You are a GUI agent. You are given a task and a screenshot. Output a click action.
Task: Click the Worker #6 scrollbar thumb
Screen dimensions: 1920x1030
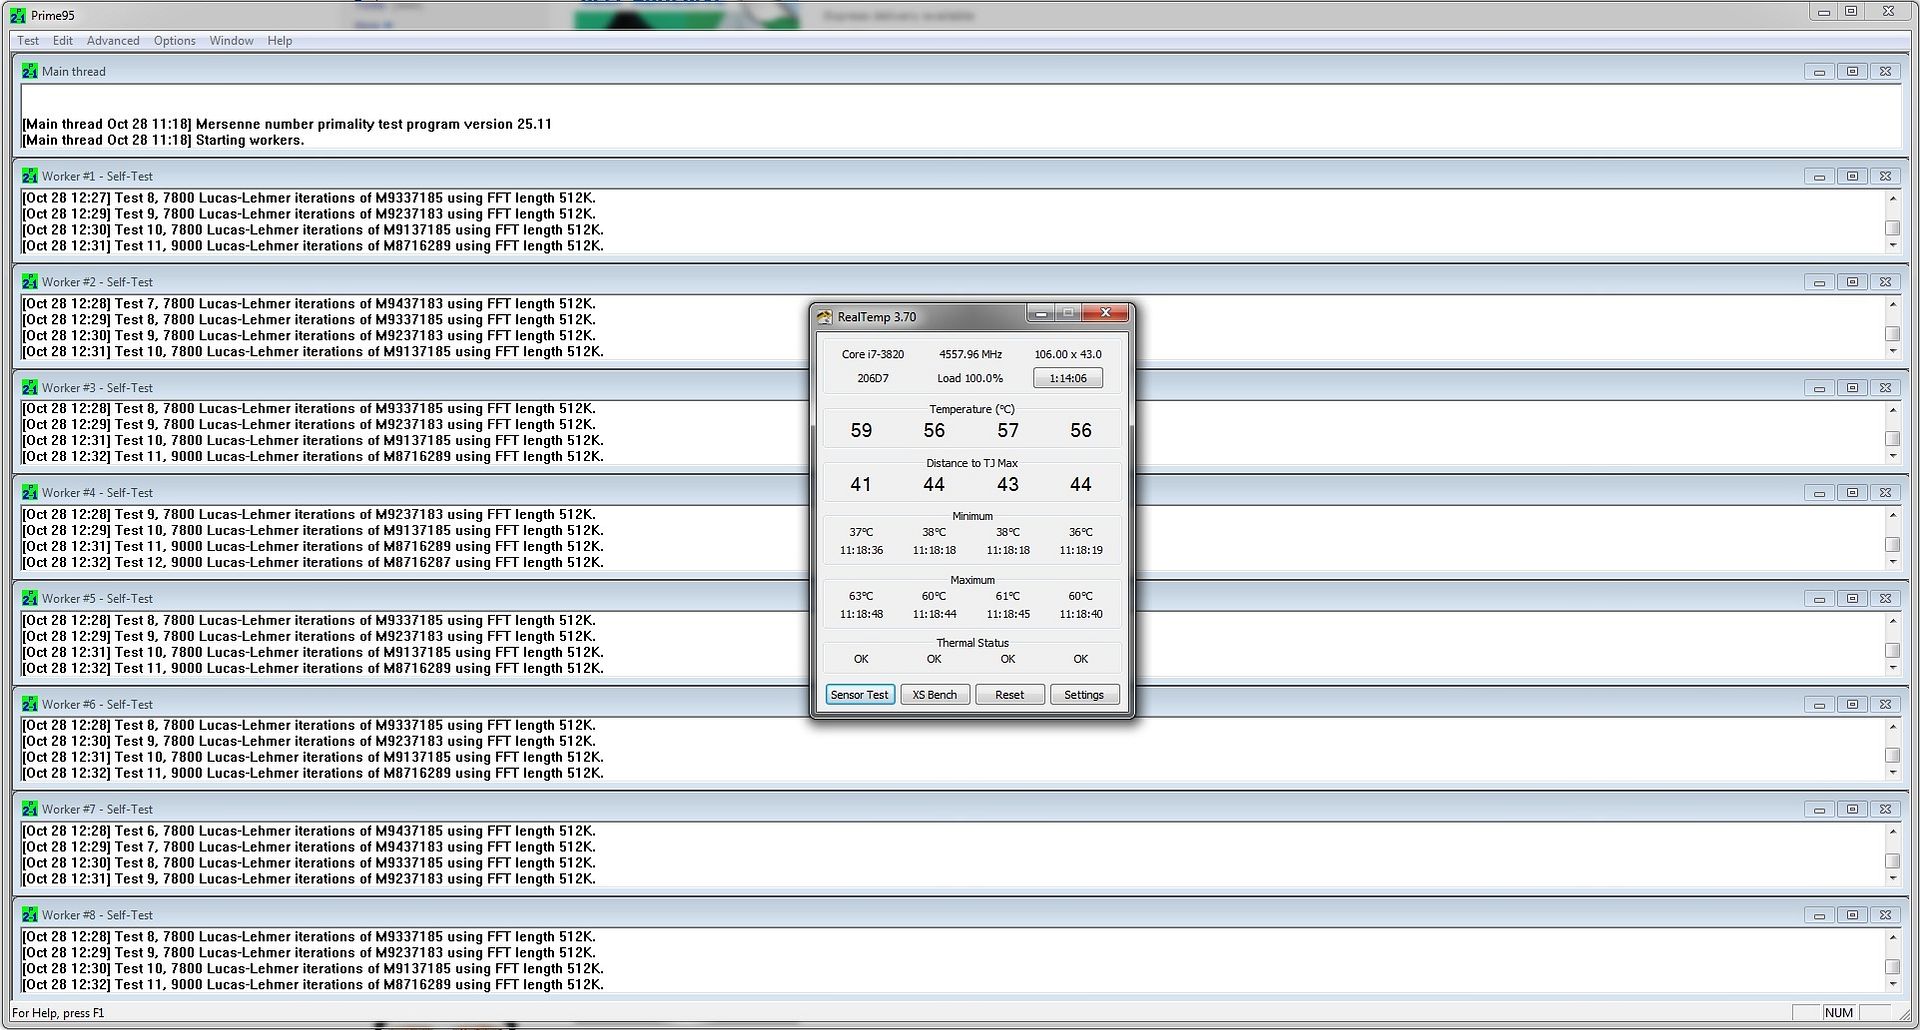point(1892,756)
